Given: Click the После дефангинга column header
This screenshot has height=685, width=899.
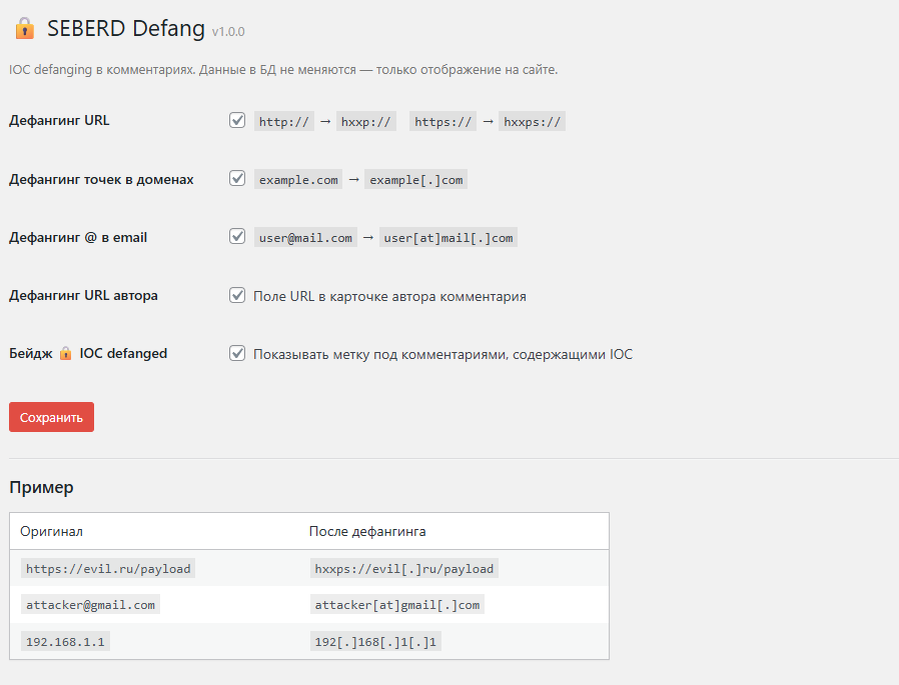Looking at the screenshot, I should click(x=367, y=531).
